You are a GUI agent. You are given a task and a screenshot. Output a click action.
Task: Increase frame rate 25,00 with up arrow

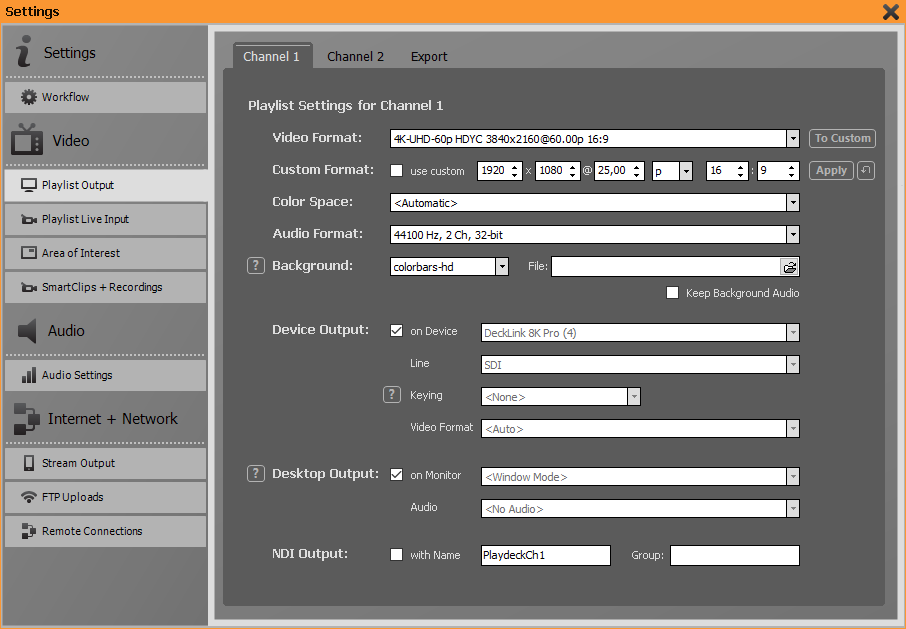coord(636,166)
